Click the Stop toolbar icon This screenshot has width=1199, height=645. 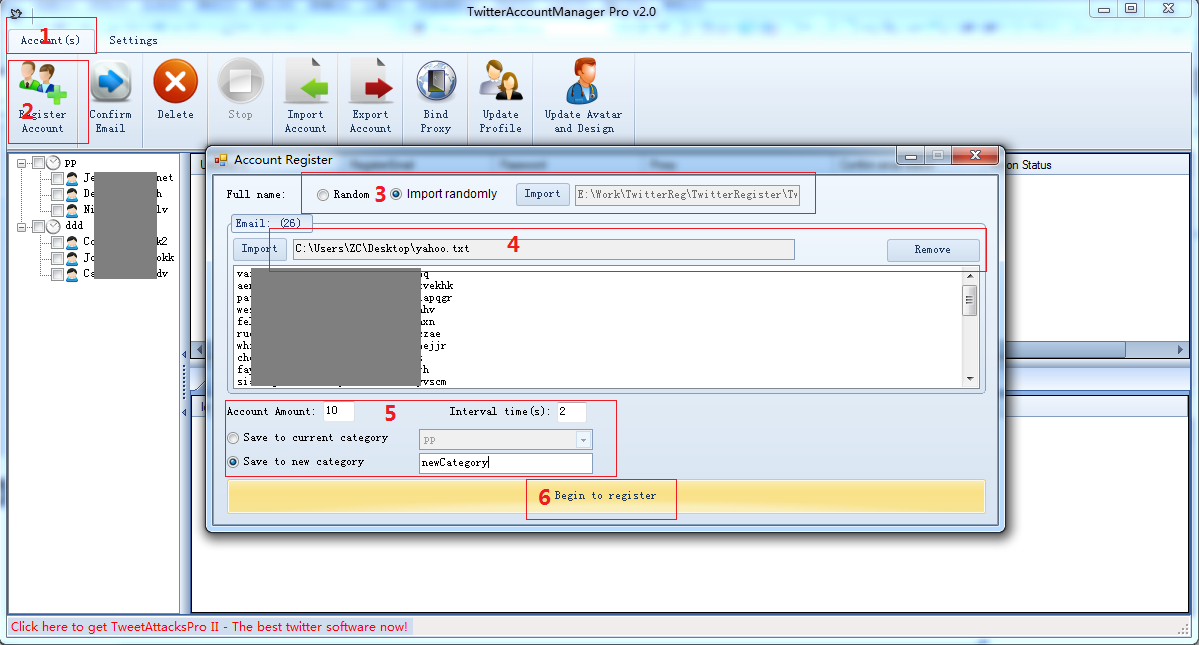(x=240, y=81)
